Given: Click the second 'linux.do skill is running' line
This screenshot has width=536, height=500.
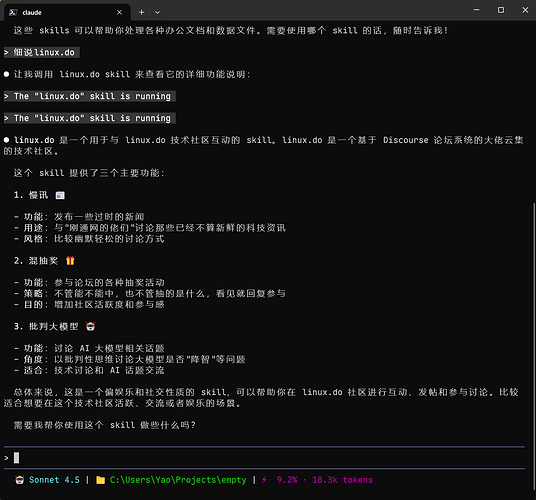Looking at the screenshot, I should (x=90, y=118).
